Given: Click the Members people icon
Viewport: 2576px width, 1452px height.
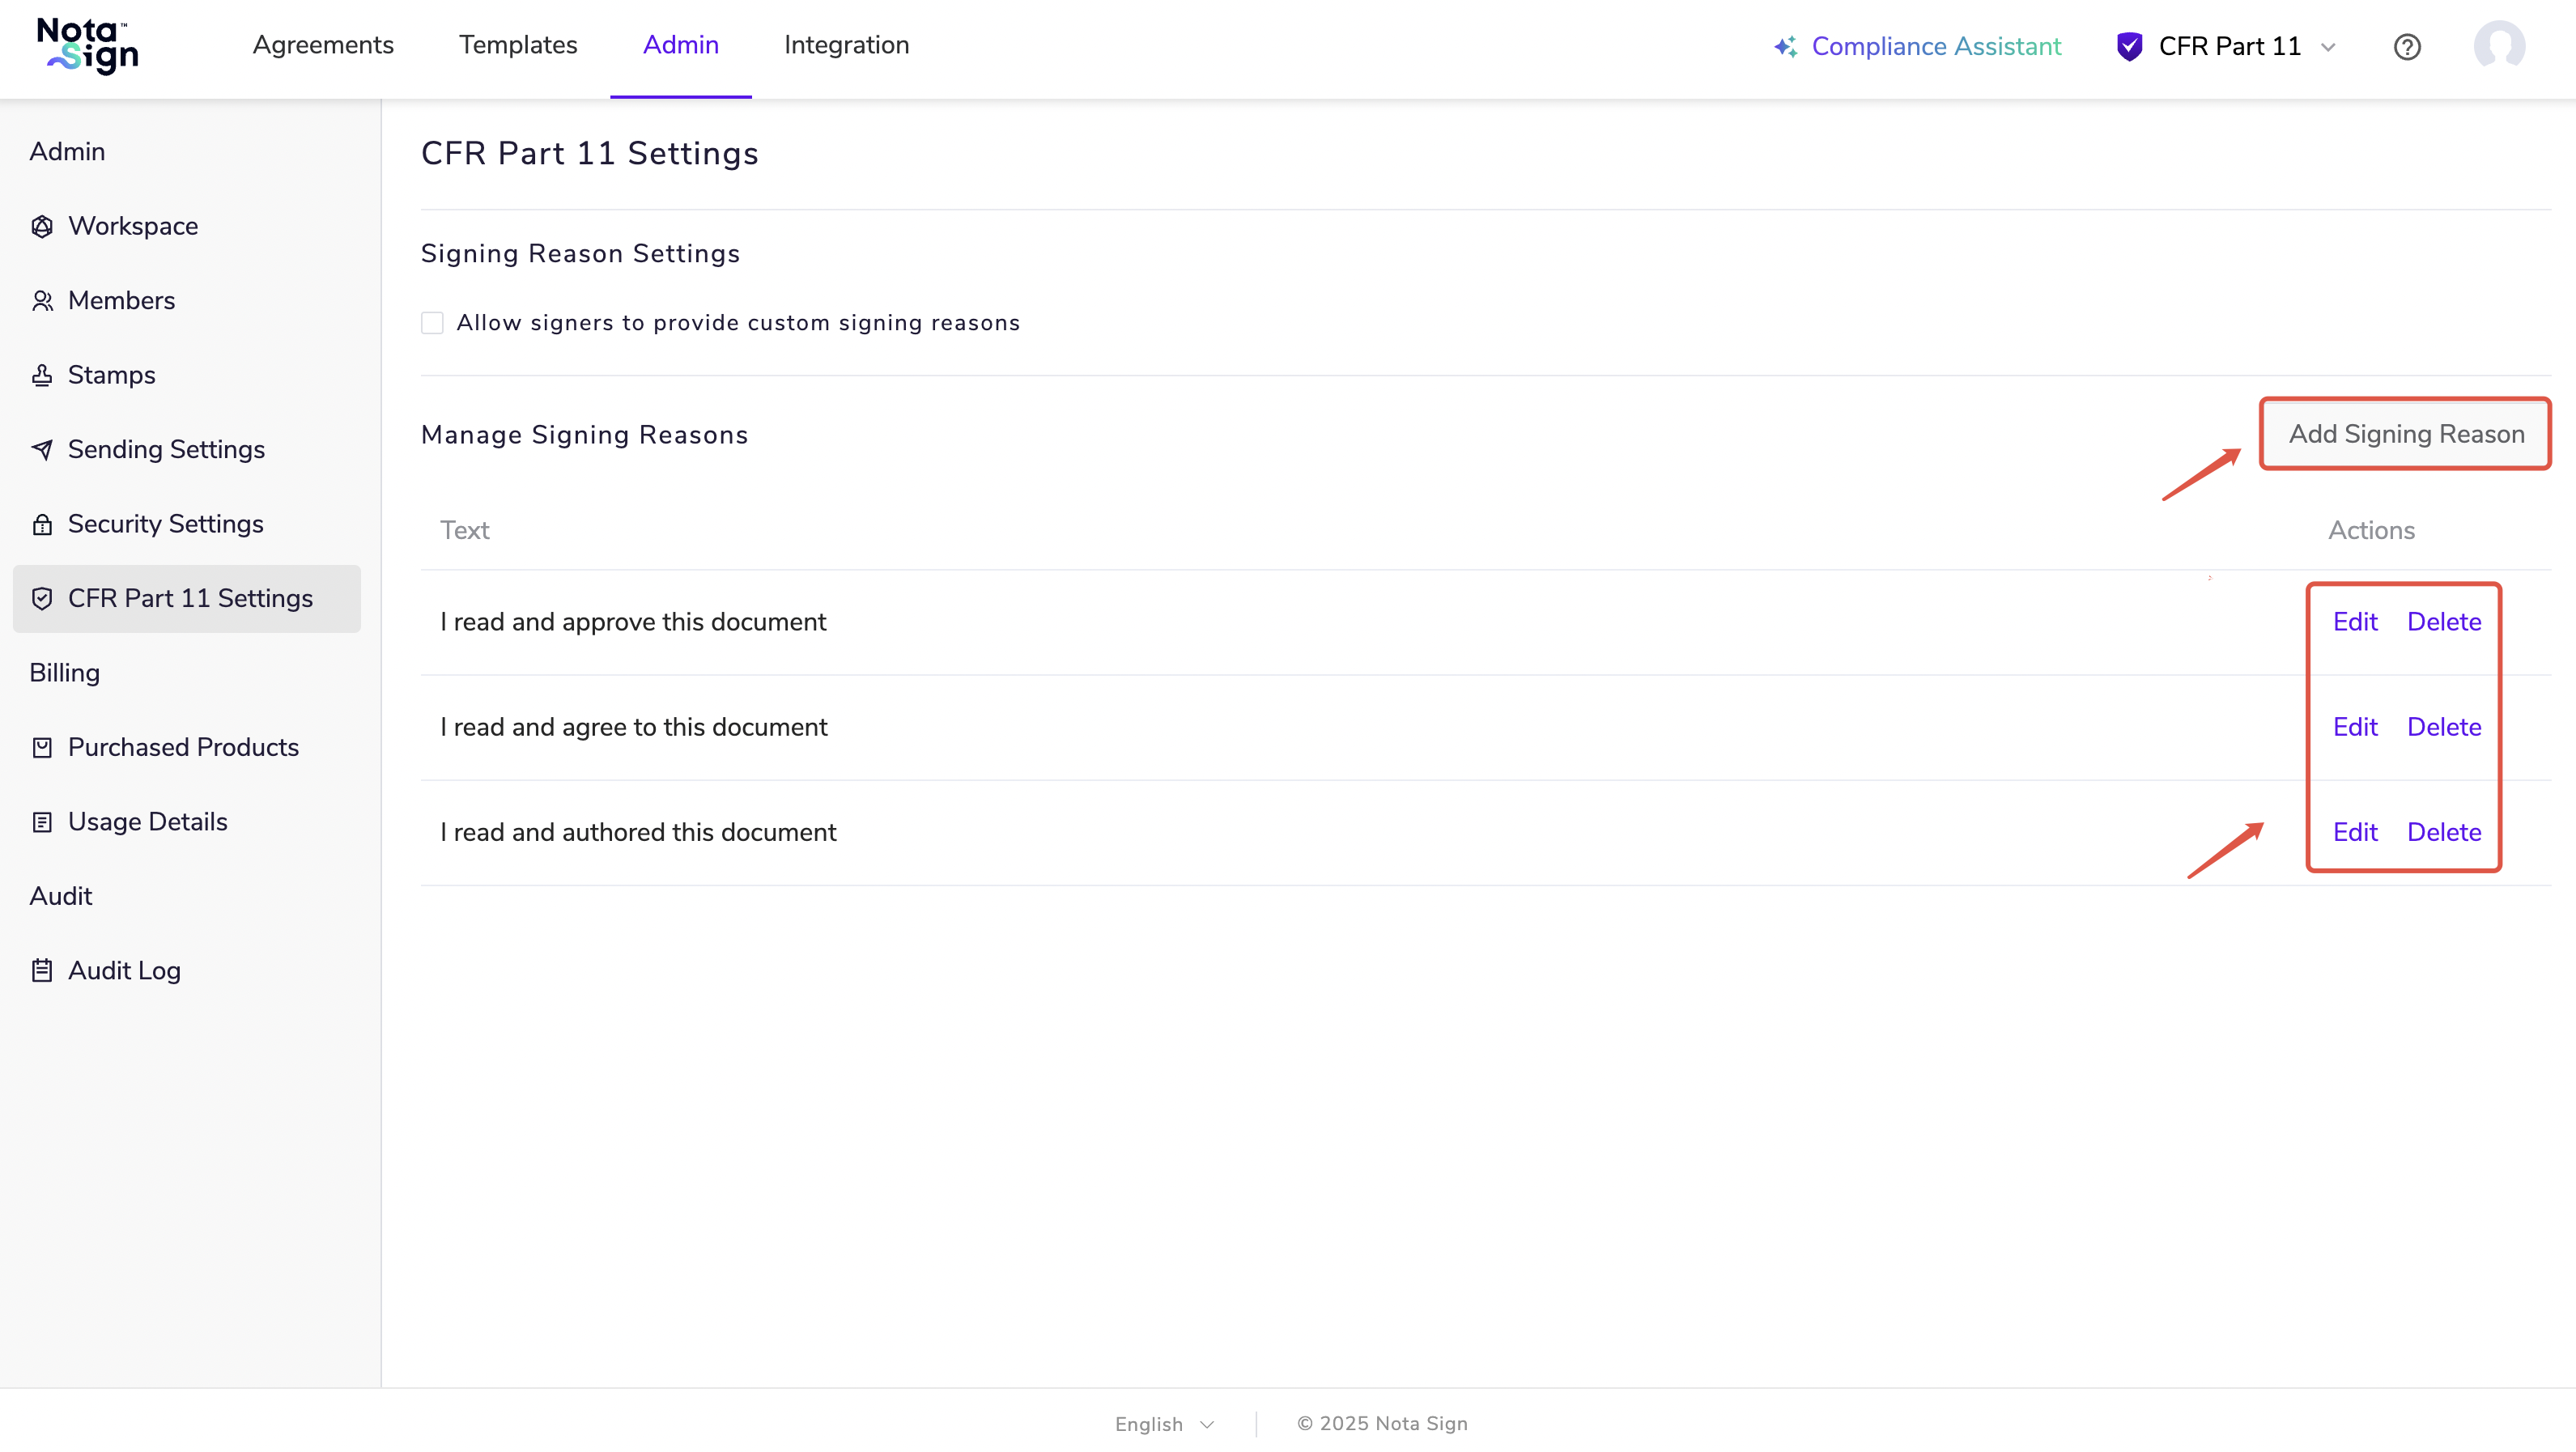Looking at the screenshot, I should pyautogui.click(x=42, y=301).
